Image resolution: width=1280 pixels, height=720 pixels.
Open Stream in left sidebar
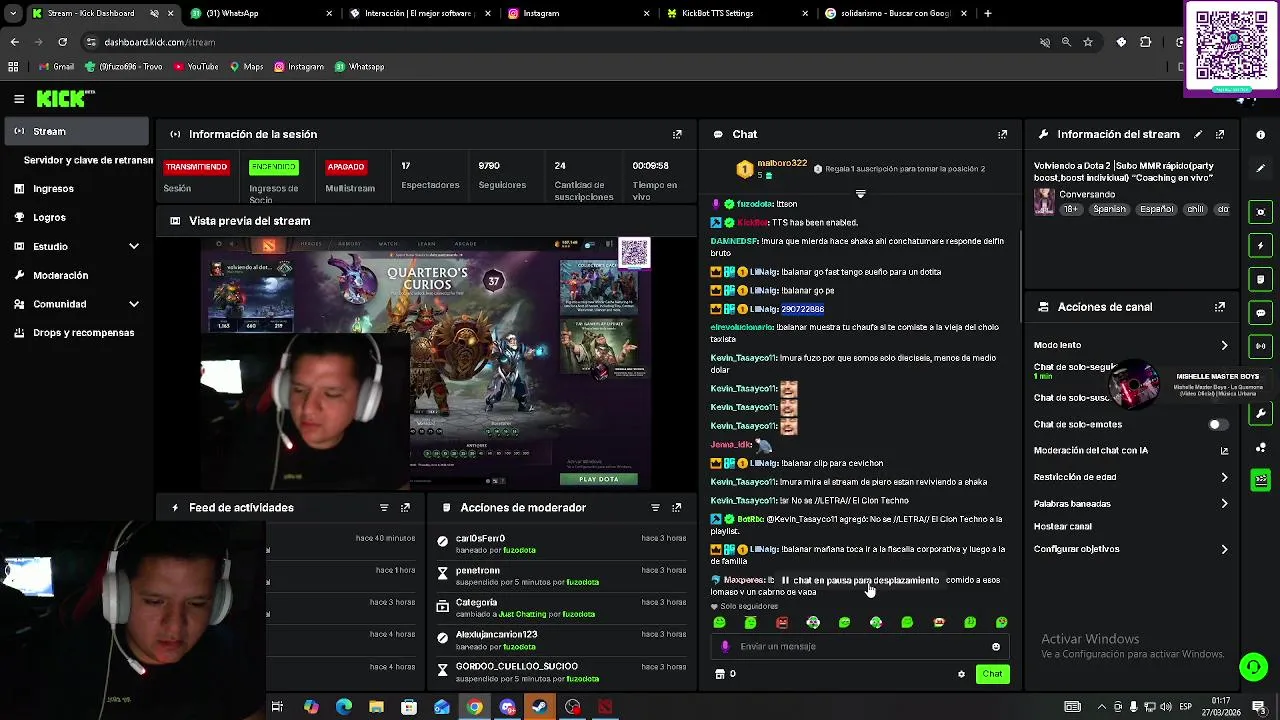point(76,131)
